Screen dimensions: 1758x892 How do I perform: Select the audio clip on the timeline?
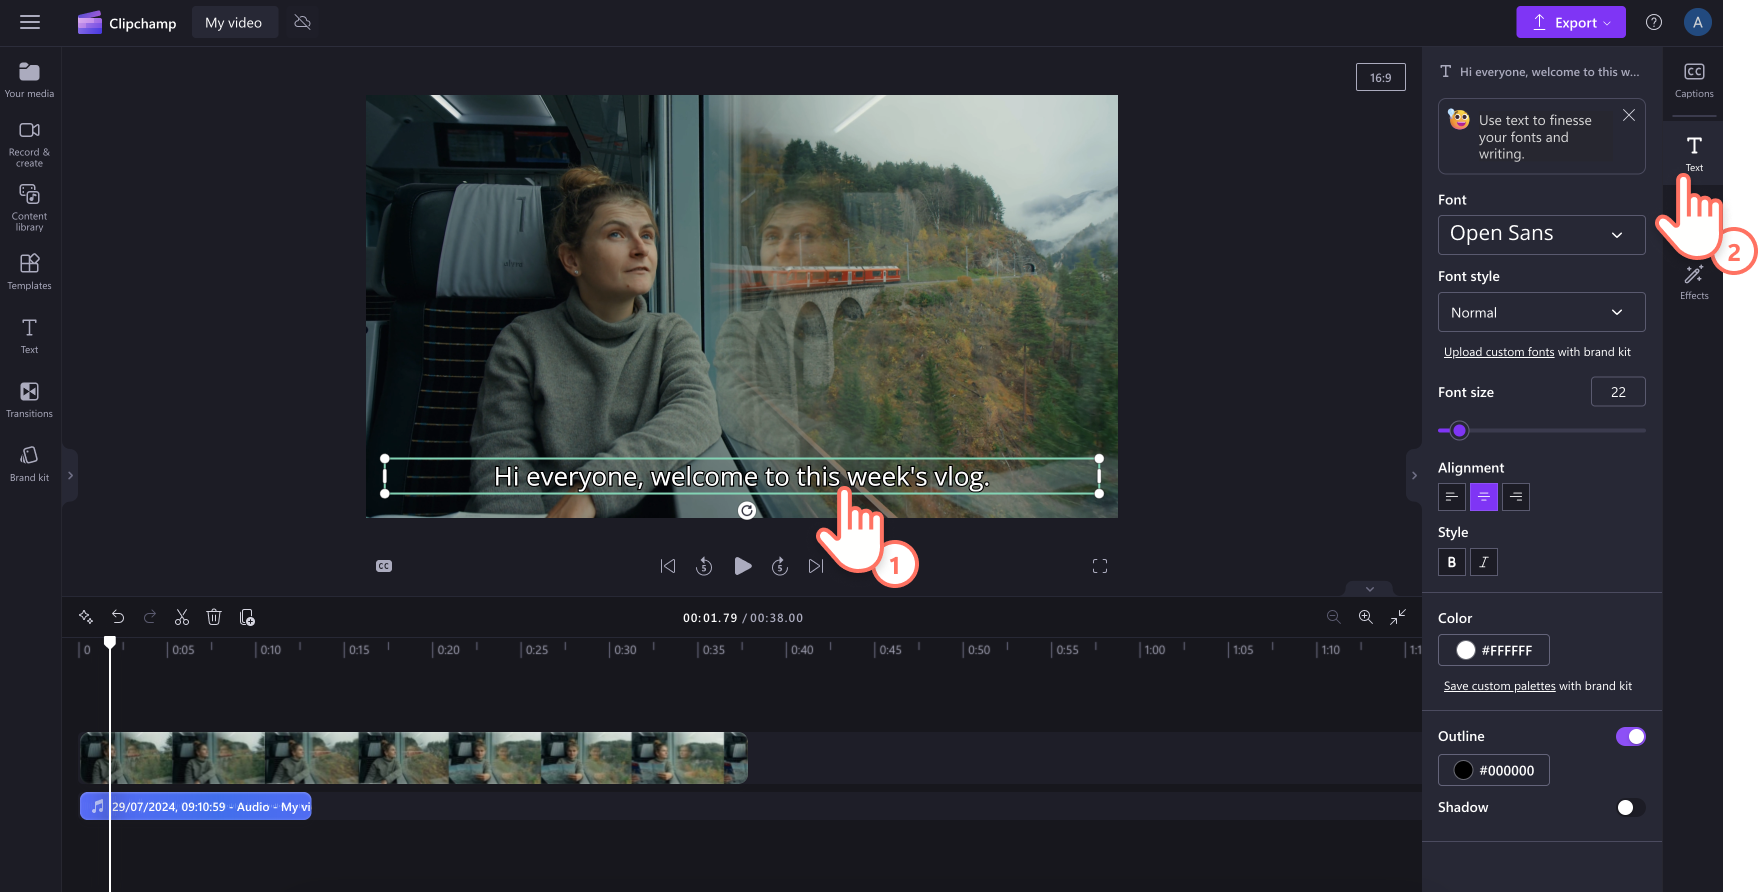click(x=196, y=806)
